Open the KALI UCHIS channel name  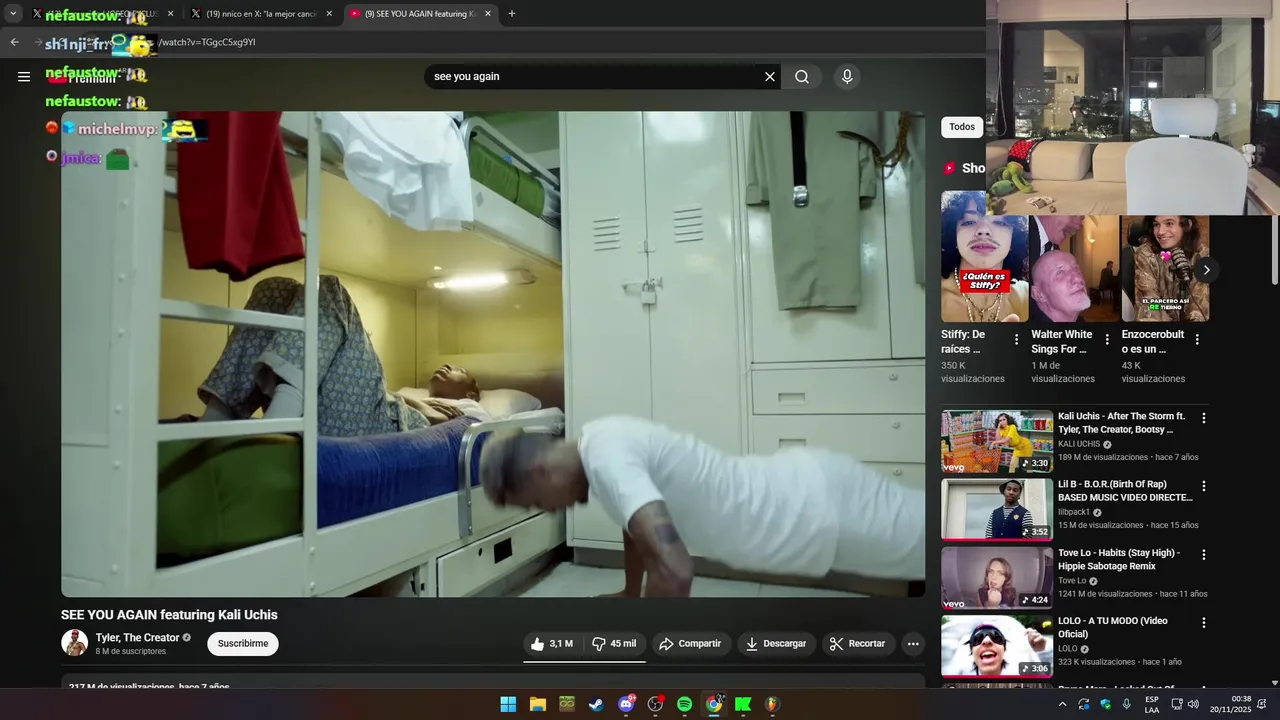tap(1079, 444)
